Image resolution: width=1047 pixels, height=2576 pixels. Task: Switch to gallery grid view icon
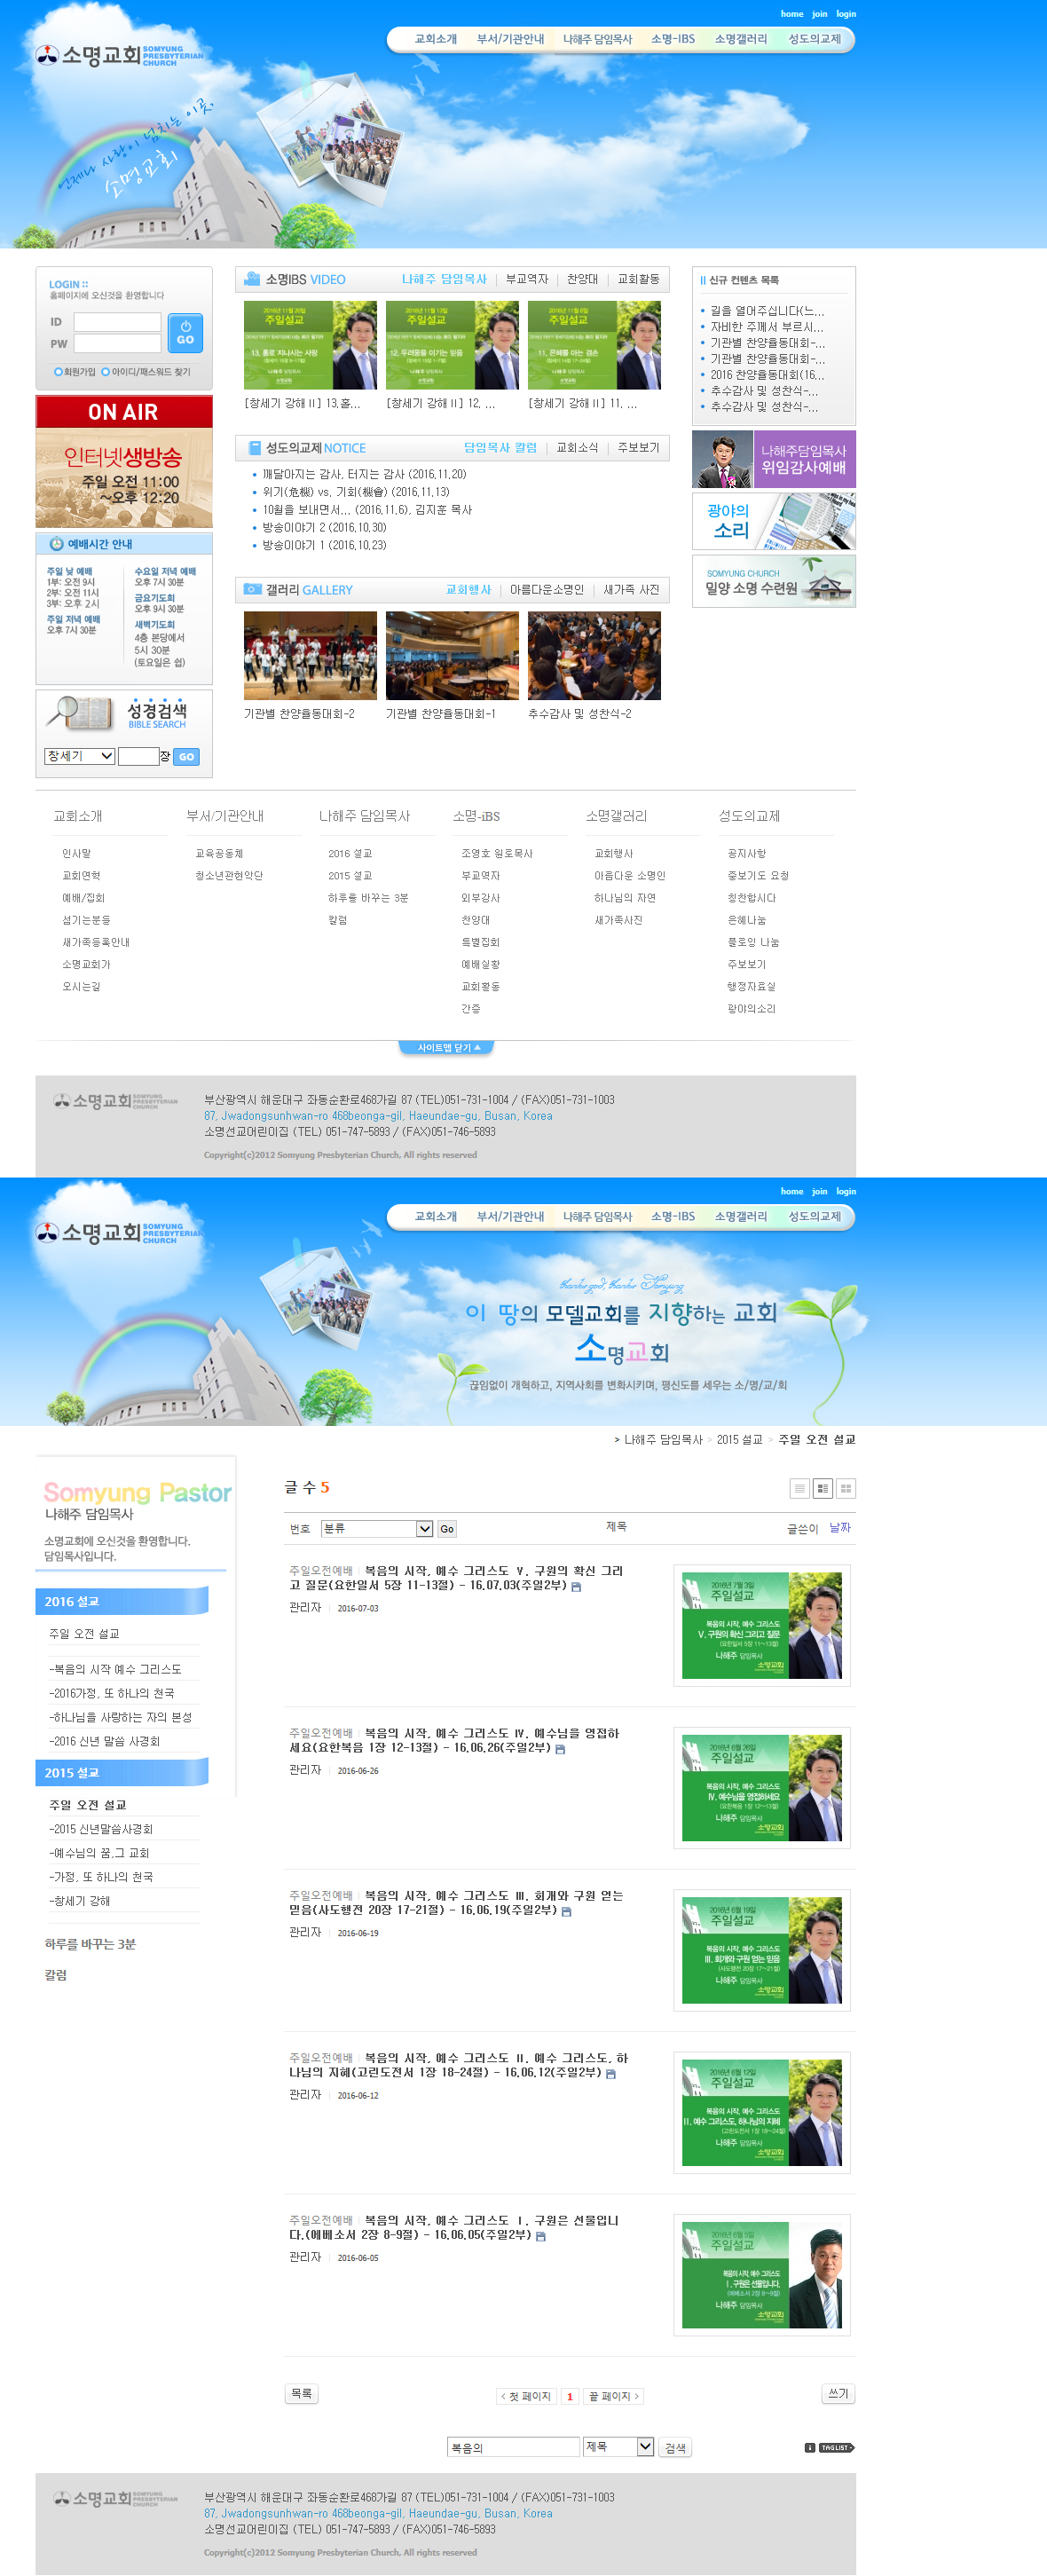846,1489
